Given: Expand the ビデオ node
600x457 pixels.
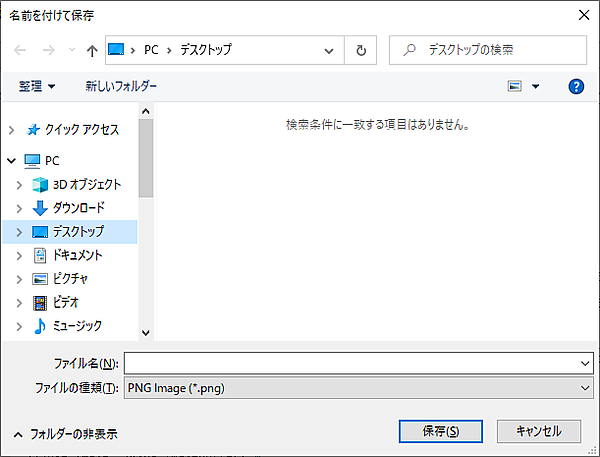Looking at the screenshot, I should [x=19, y=303].
